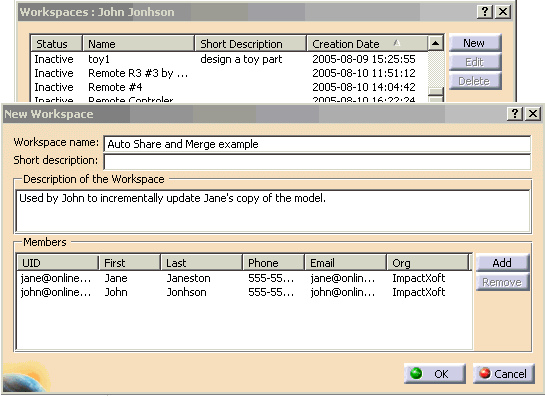Image resolution: width=545 pixels, height=396 pixels.
Task: Click the workspace list scroll up arrow
Action: point(436,43)
